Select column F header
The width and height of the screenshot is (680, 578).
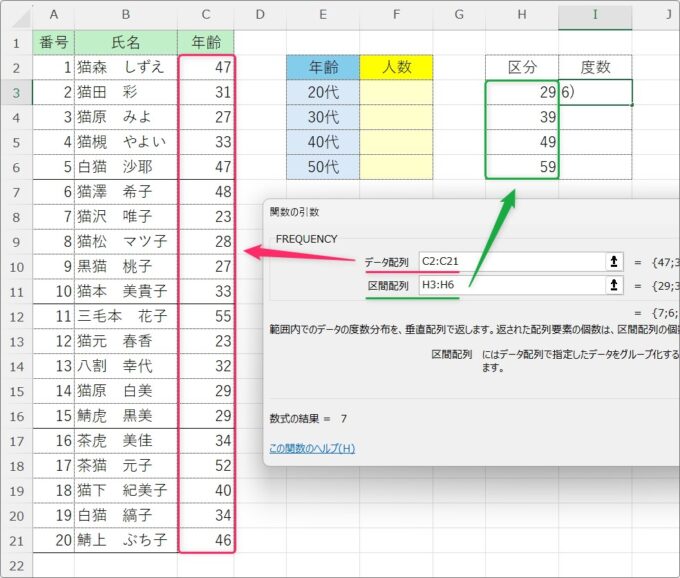(396, 15)
